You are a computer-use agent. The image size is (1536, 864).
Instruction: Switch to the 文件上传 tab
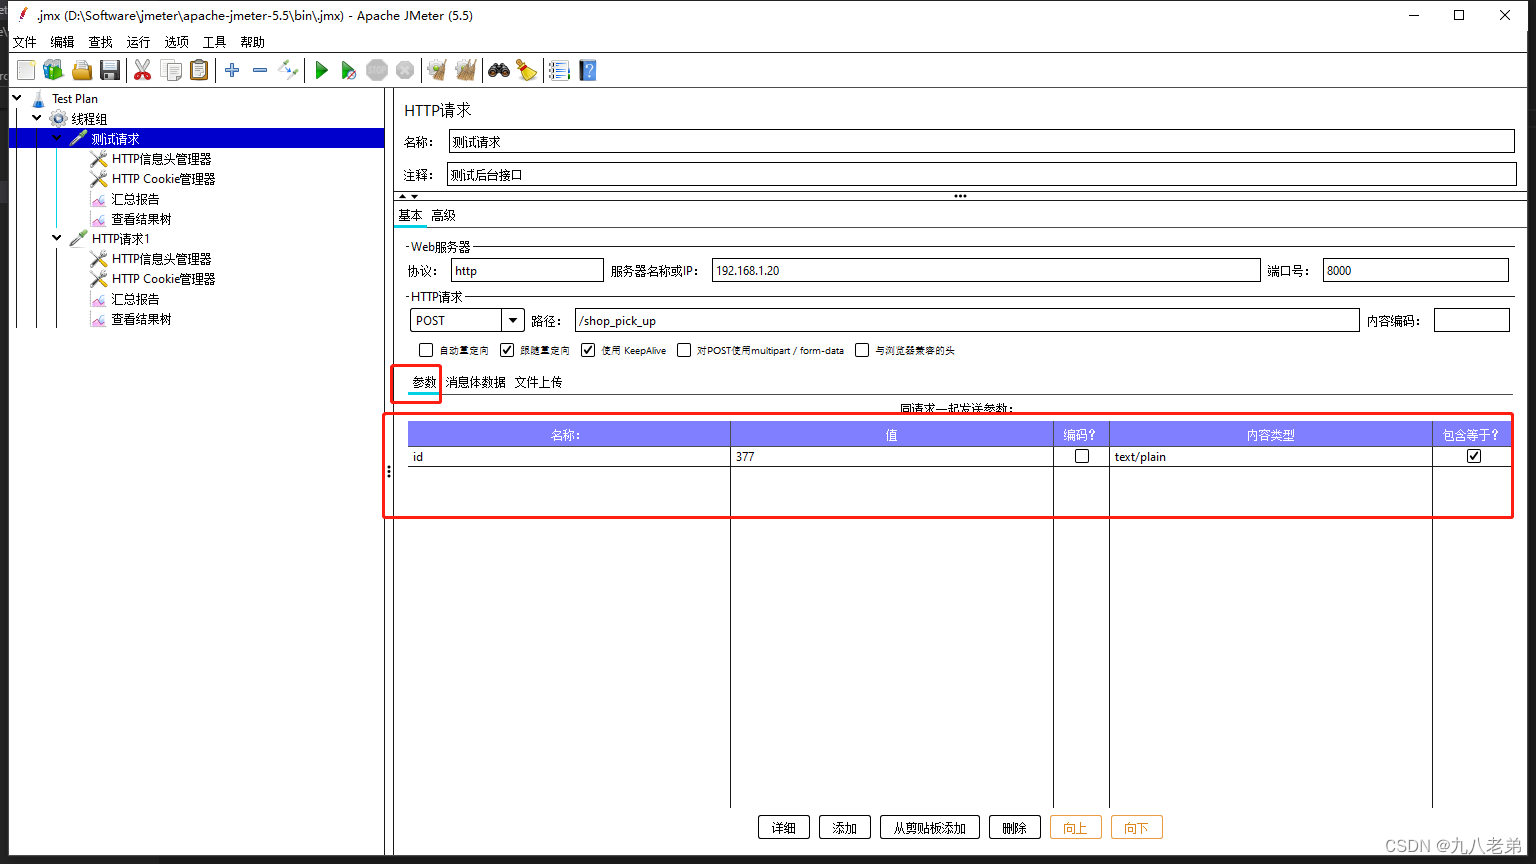[538, 382]
